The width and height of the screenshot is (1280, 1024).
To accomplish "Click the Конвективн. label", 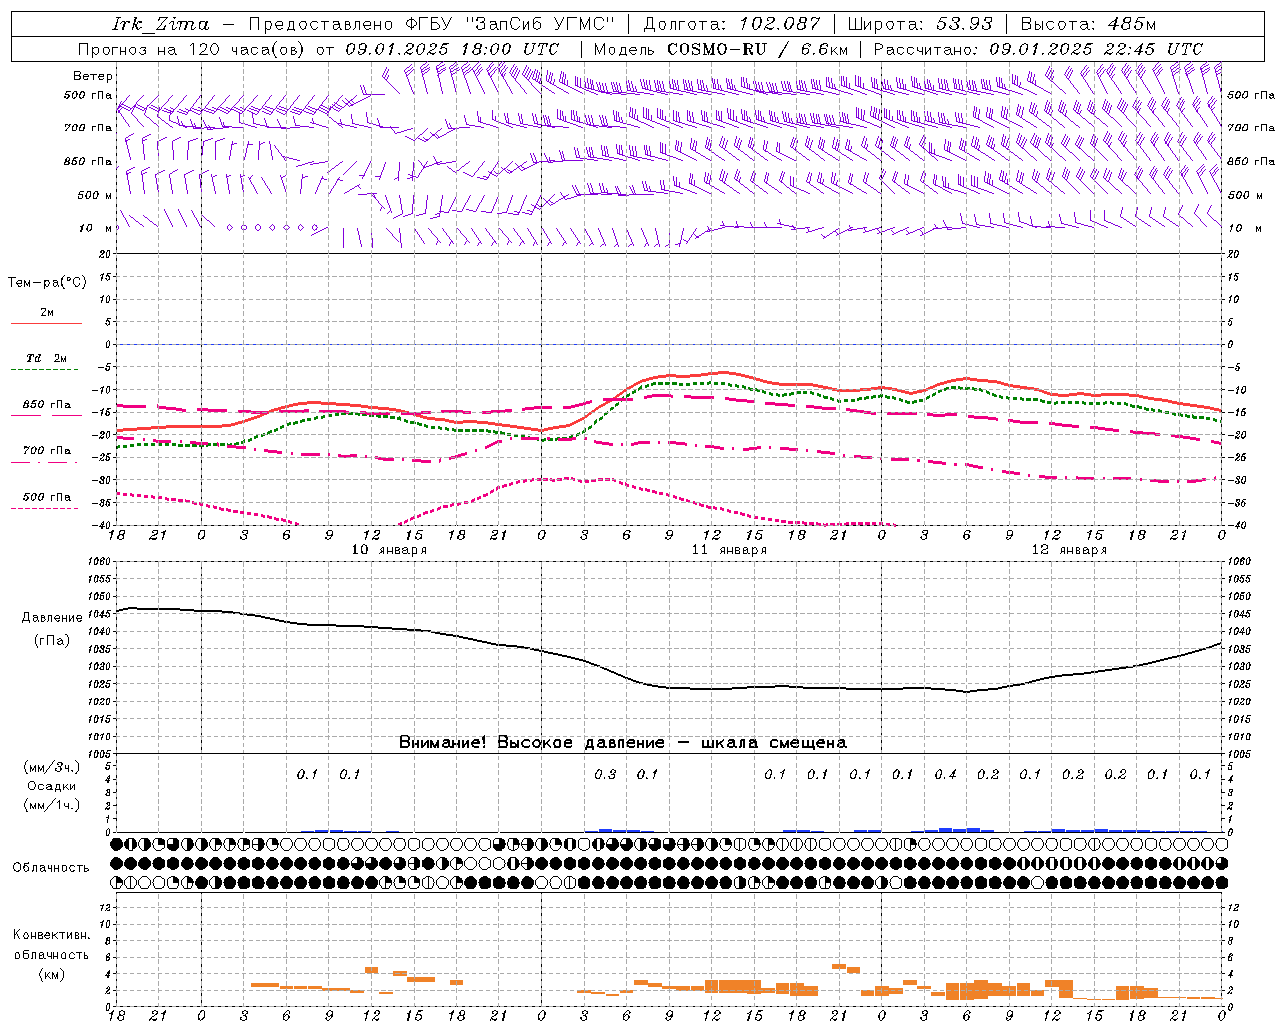I will pos(51,935).
